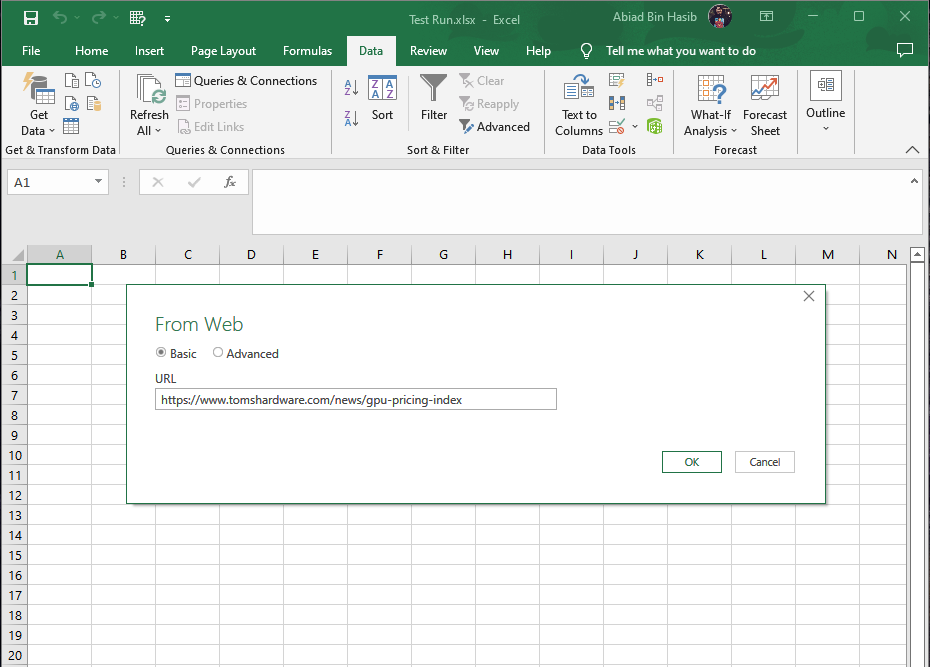This screenshot has height=667, width=930.
Task: Click the Undo arrow
Action: 60,18
